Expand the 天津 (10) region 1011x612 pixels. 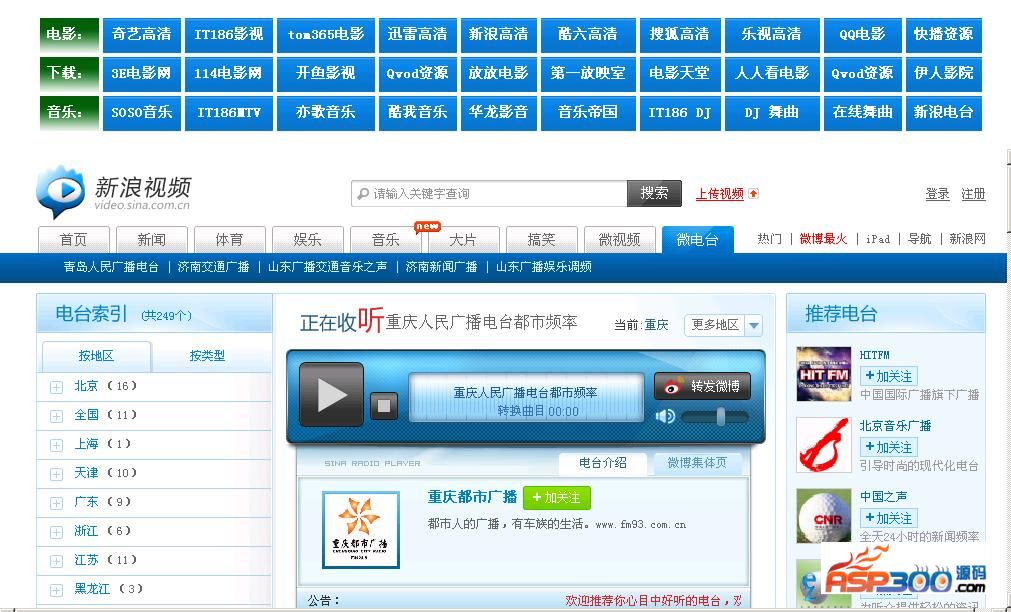coord(56,474)
